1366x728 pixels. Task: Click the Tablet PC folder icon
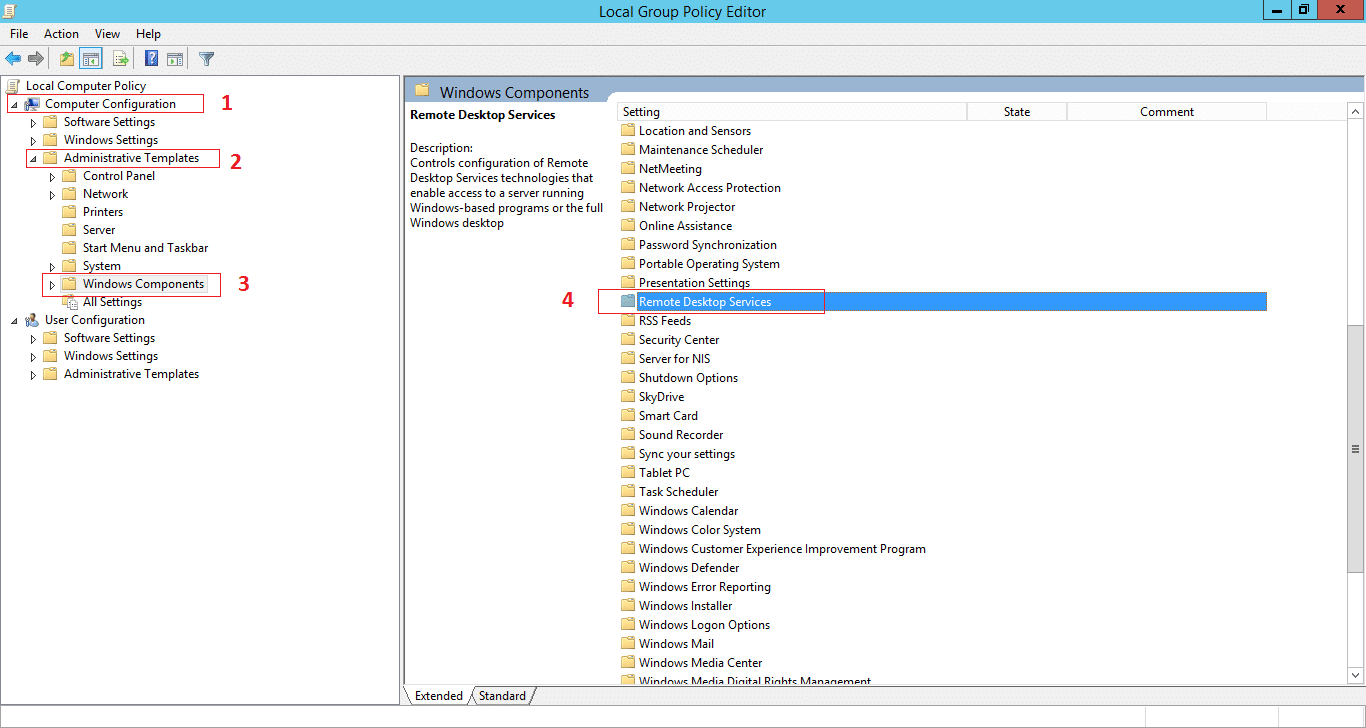(x=628, y=473)
